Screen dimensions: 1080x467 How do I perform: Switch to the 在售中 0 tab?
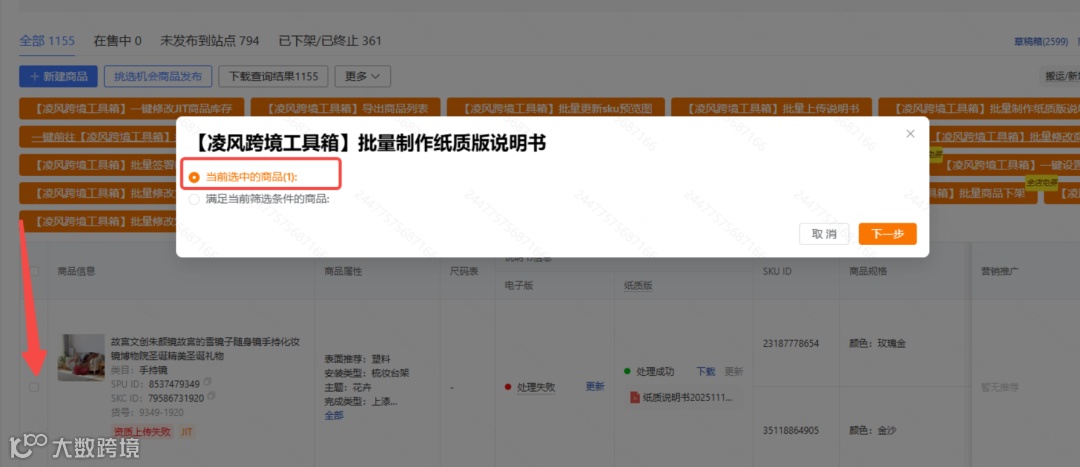pyautogui.click(x=117, y=41)
